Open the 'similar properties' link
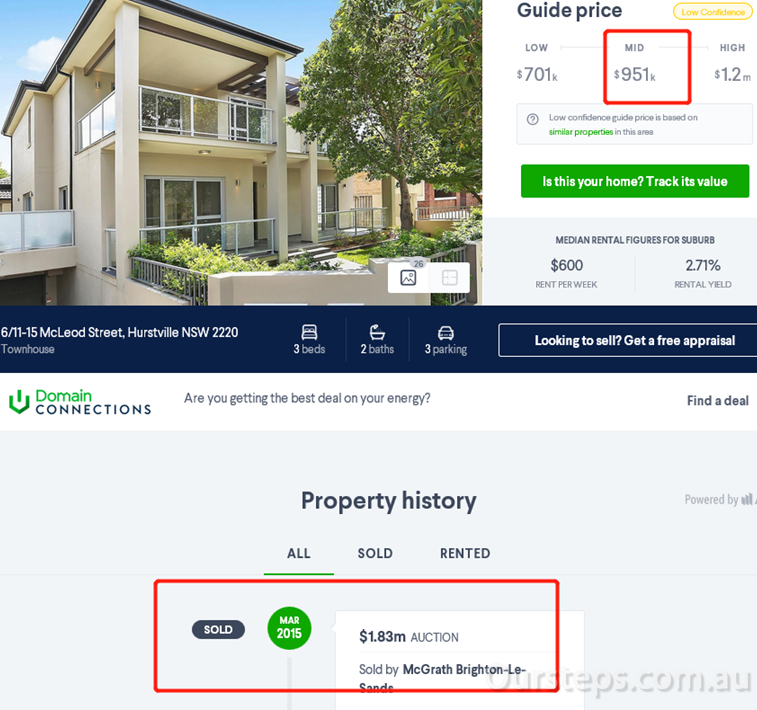Image resolution: width=757 pixels, height=710 pixels. coord(581,132)
